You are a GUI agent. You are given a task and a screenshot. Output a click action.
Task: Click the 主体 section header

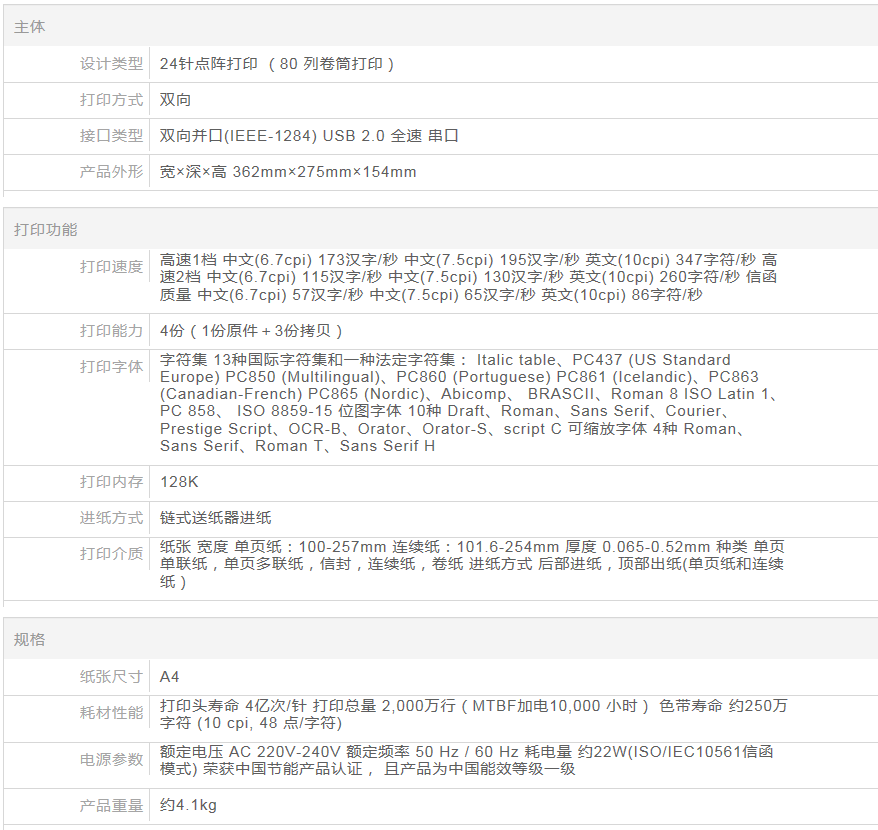point(30,27)
